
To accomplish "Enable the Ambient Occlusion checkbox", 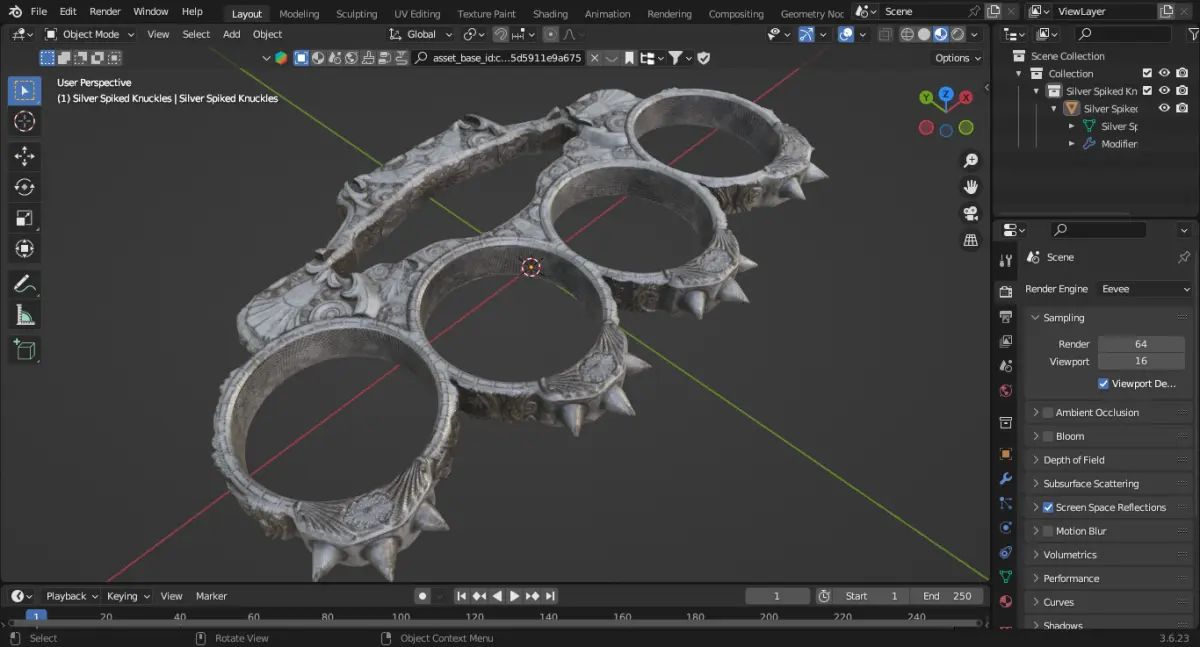I will [1047, 413].
